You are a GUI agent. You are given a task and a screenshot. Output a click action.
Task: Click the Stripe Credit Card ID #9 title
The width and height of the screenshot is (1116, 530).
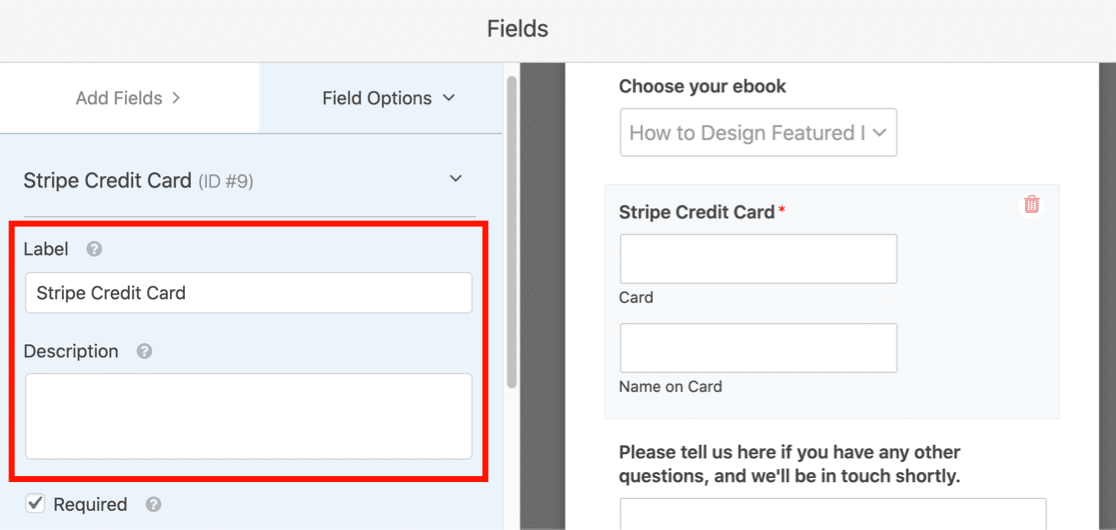coord(138,181)
